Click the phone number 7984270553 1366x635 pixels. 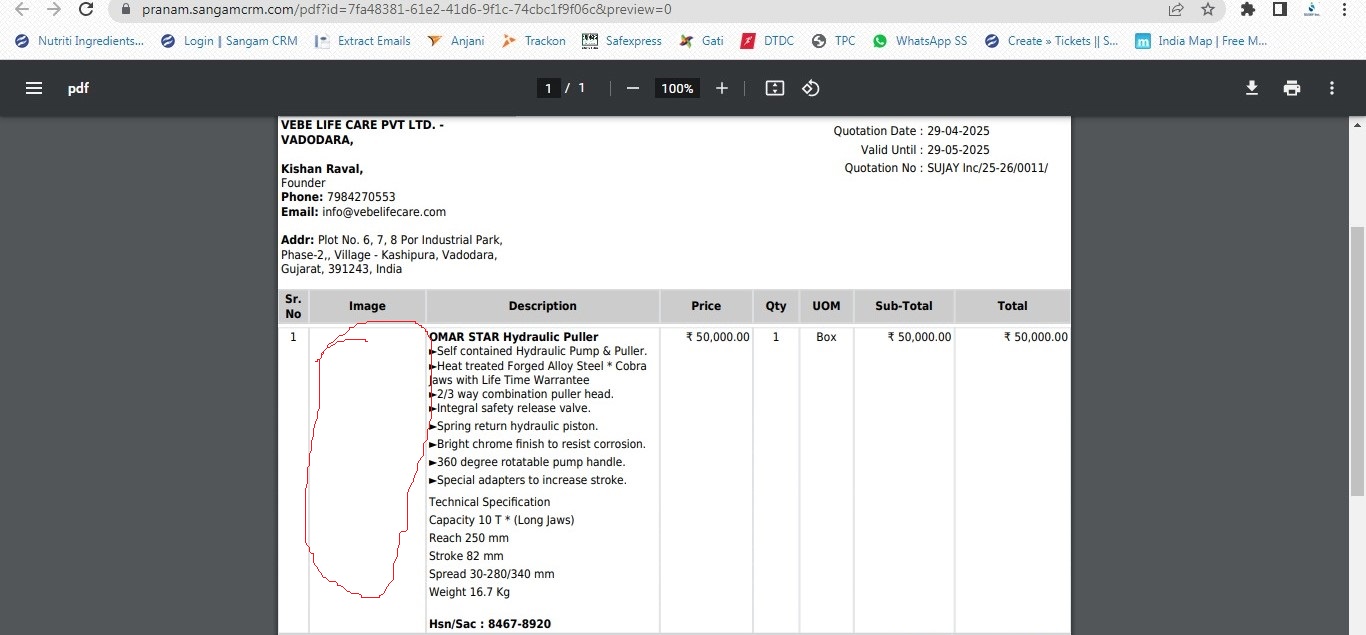(x=361, y=197)
